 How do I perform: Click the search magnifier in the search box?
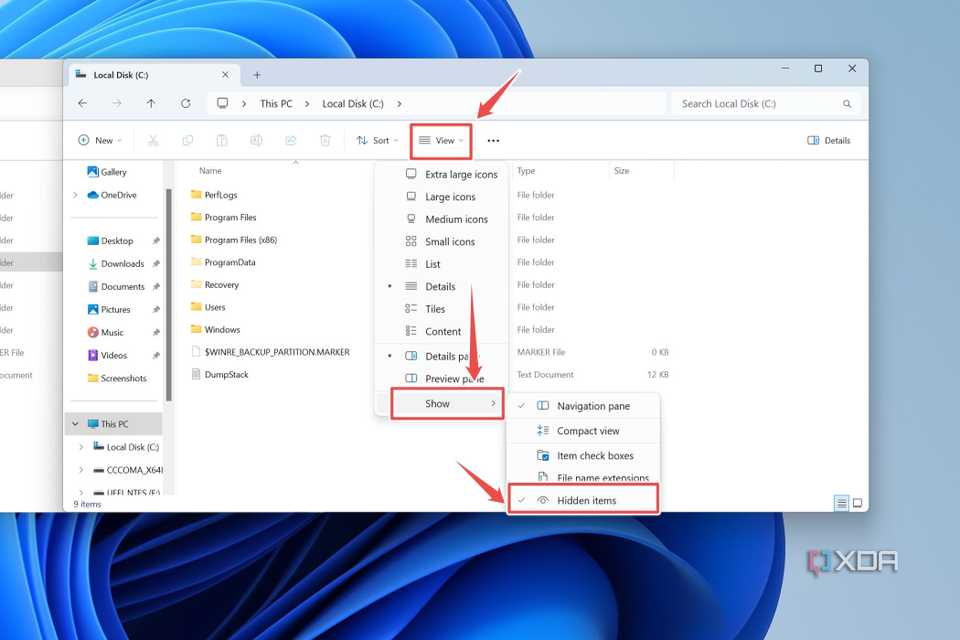pos(846,103)
